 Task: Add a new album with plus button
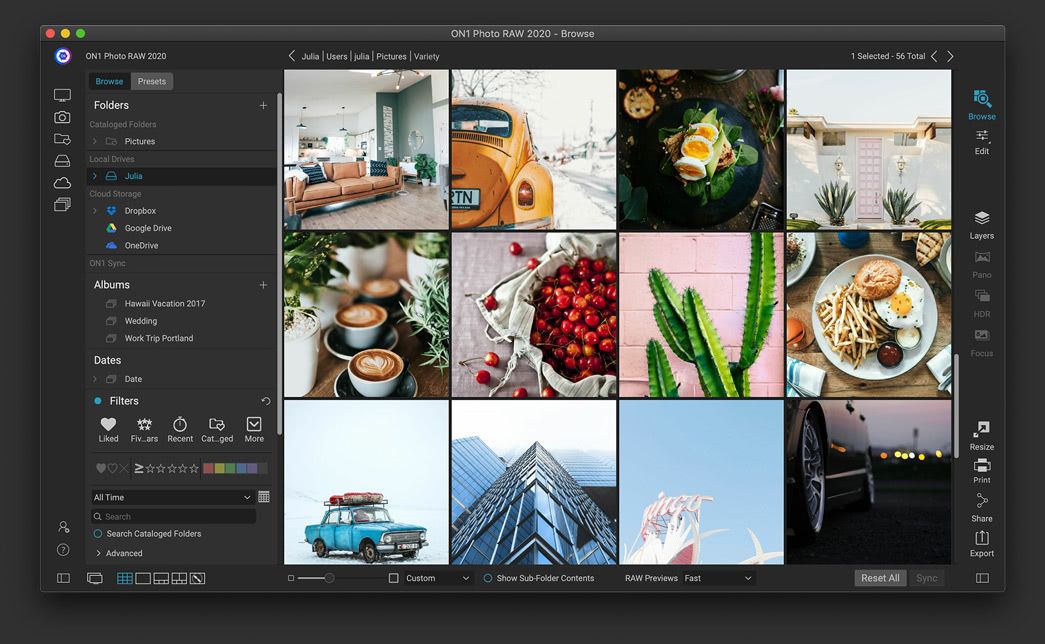coord(263,285)
